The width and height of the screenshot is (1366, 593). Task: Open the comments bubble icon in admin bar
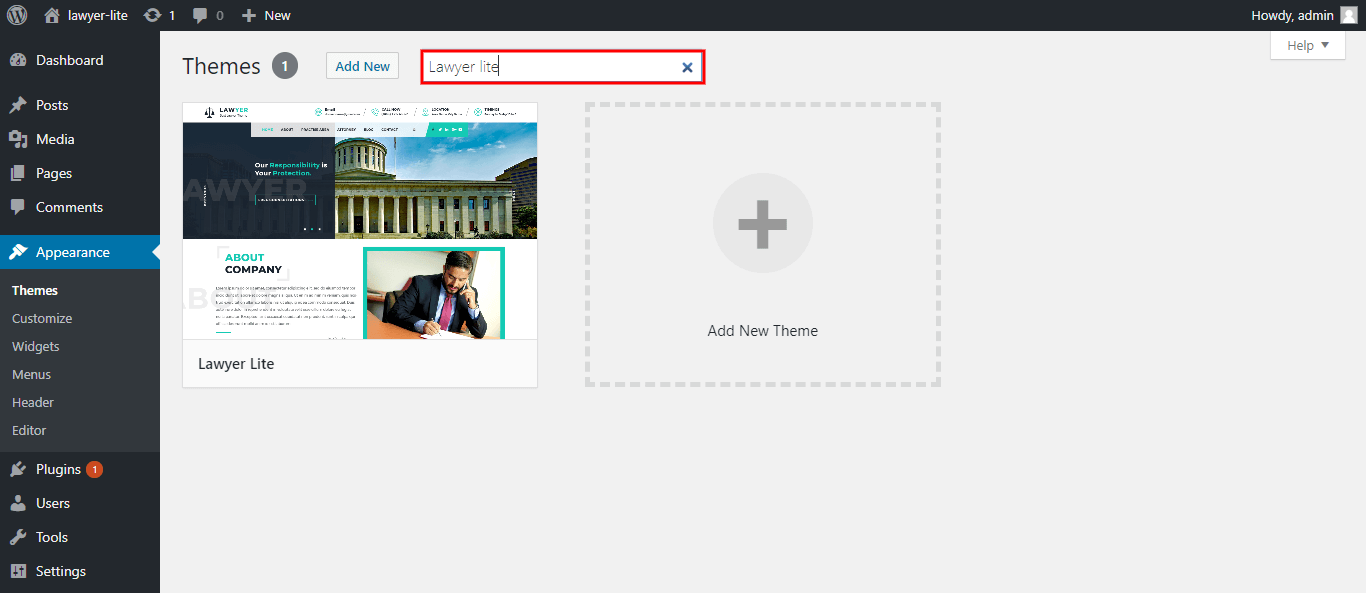click(x=201, y=15)
